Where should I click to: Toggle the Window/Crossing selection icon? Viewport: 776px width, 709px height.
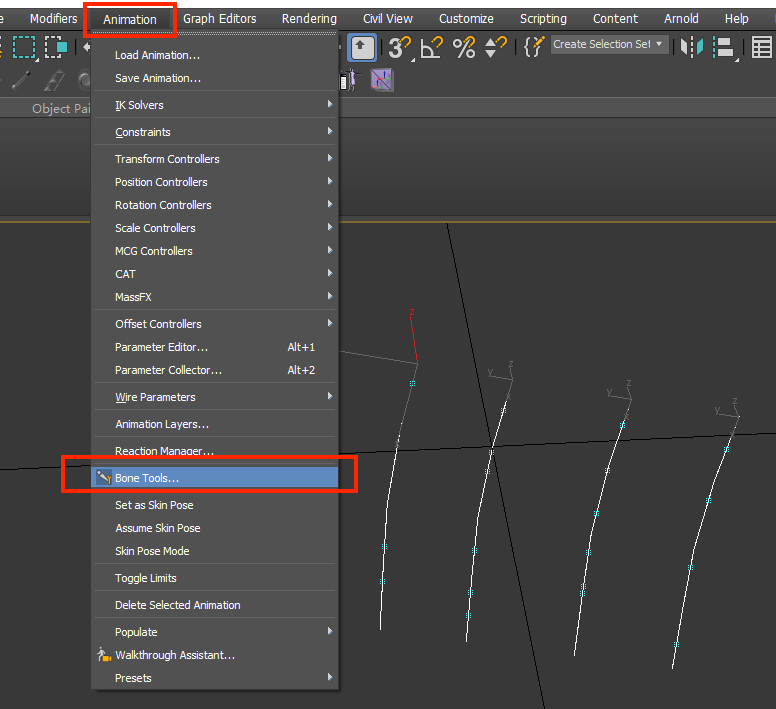click(x=55, y=47)
